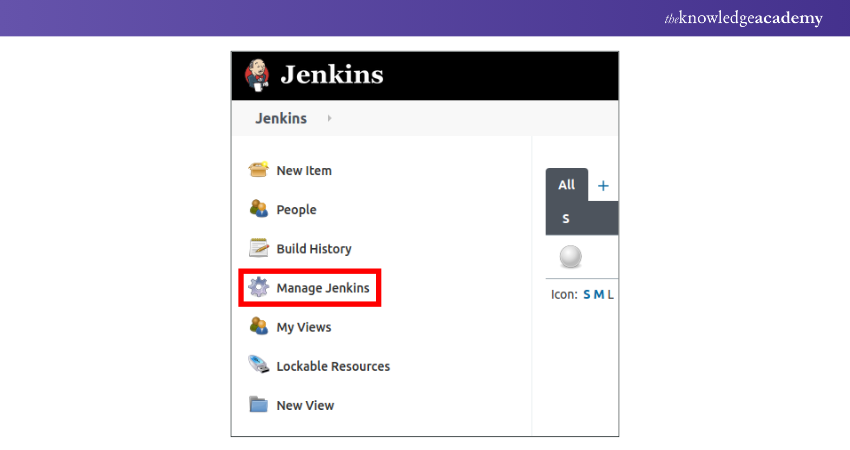Expand the Jenkins breadcrumb arrow menu
Screen dimensions: 850x450
point(329,119)
